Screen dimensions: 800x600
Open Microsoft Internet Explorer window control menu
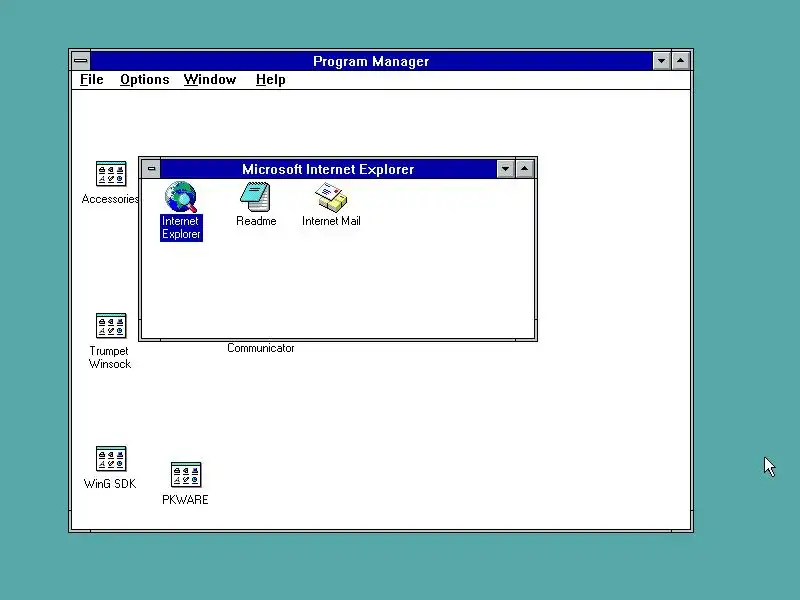pyautogui.click(x=151, y=169)
